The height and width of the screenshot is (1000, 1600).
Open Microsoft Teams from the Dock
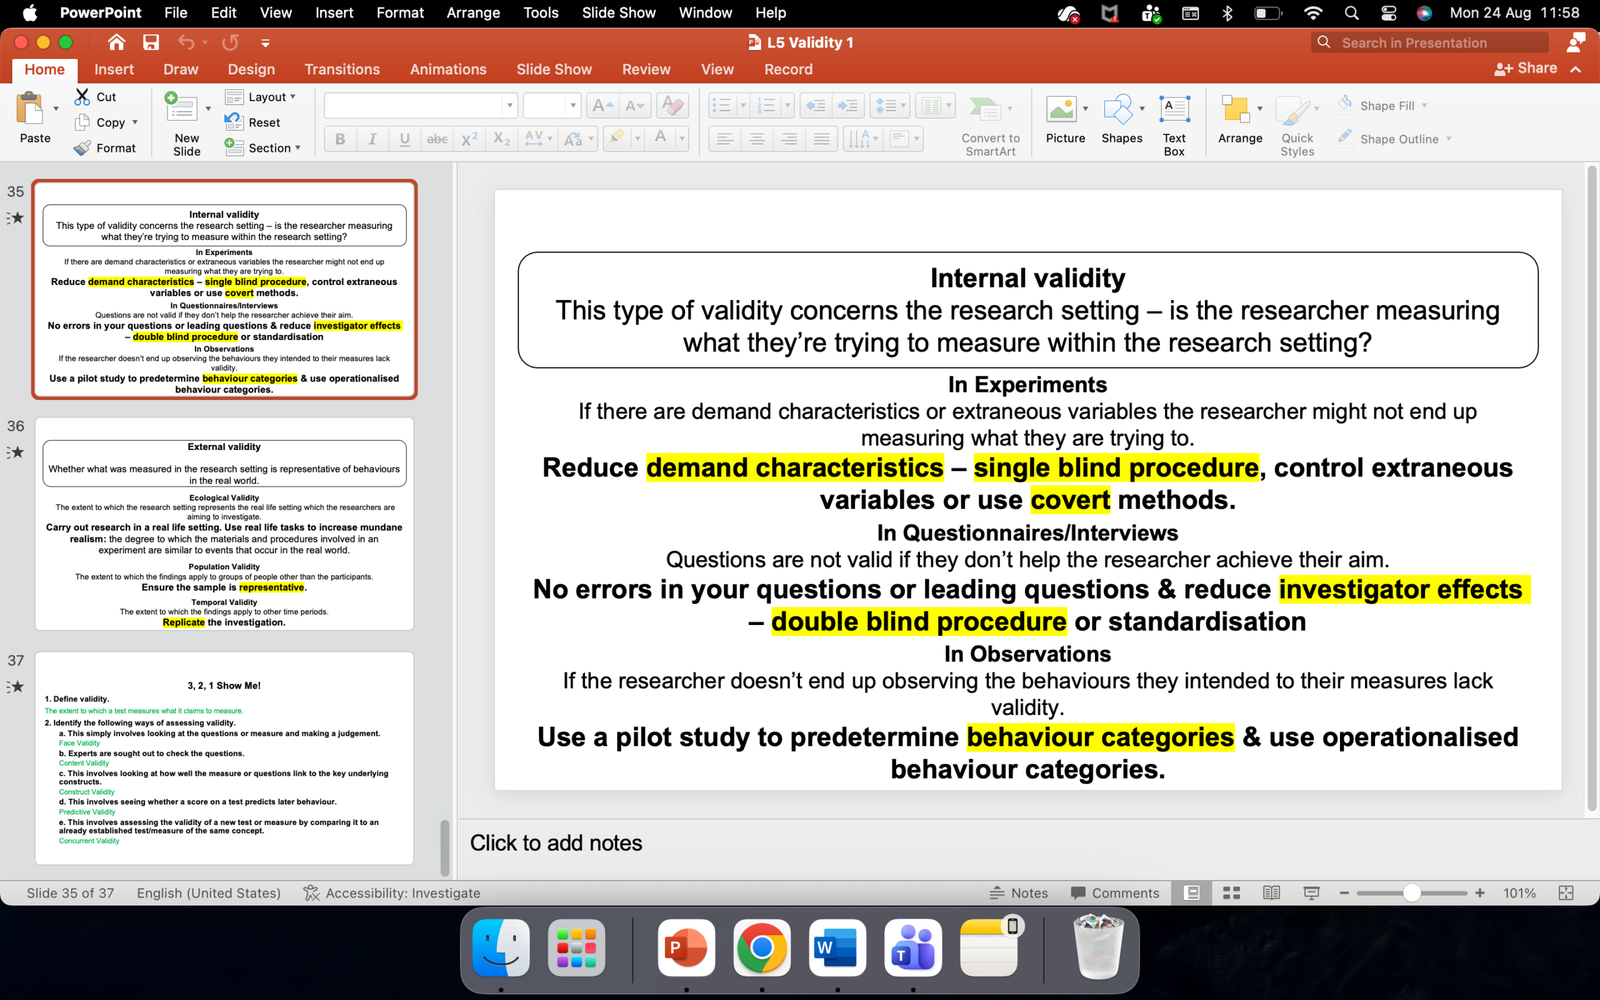click(x=913, y=948)
